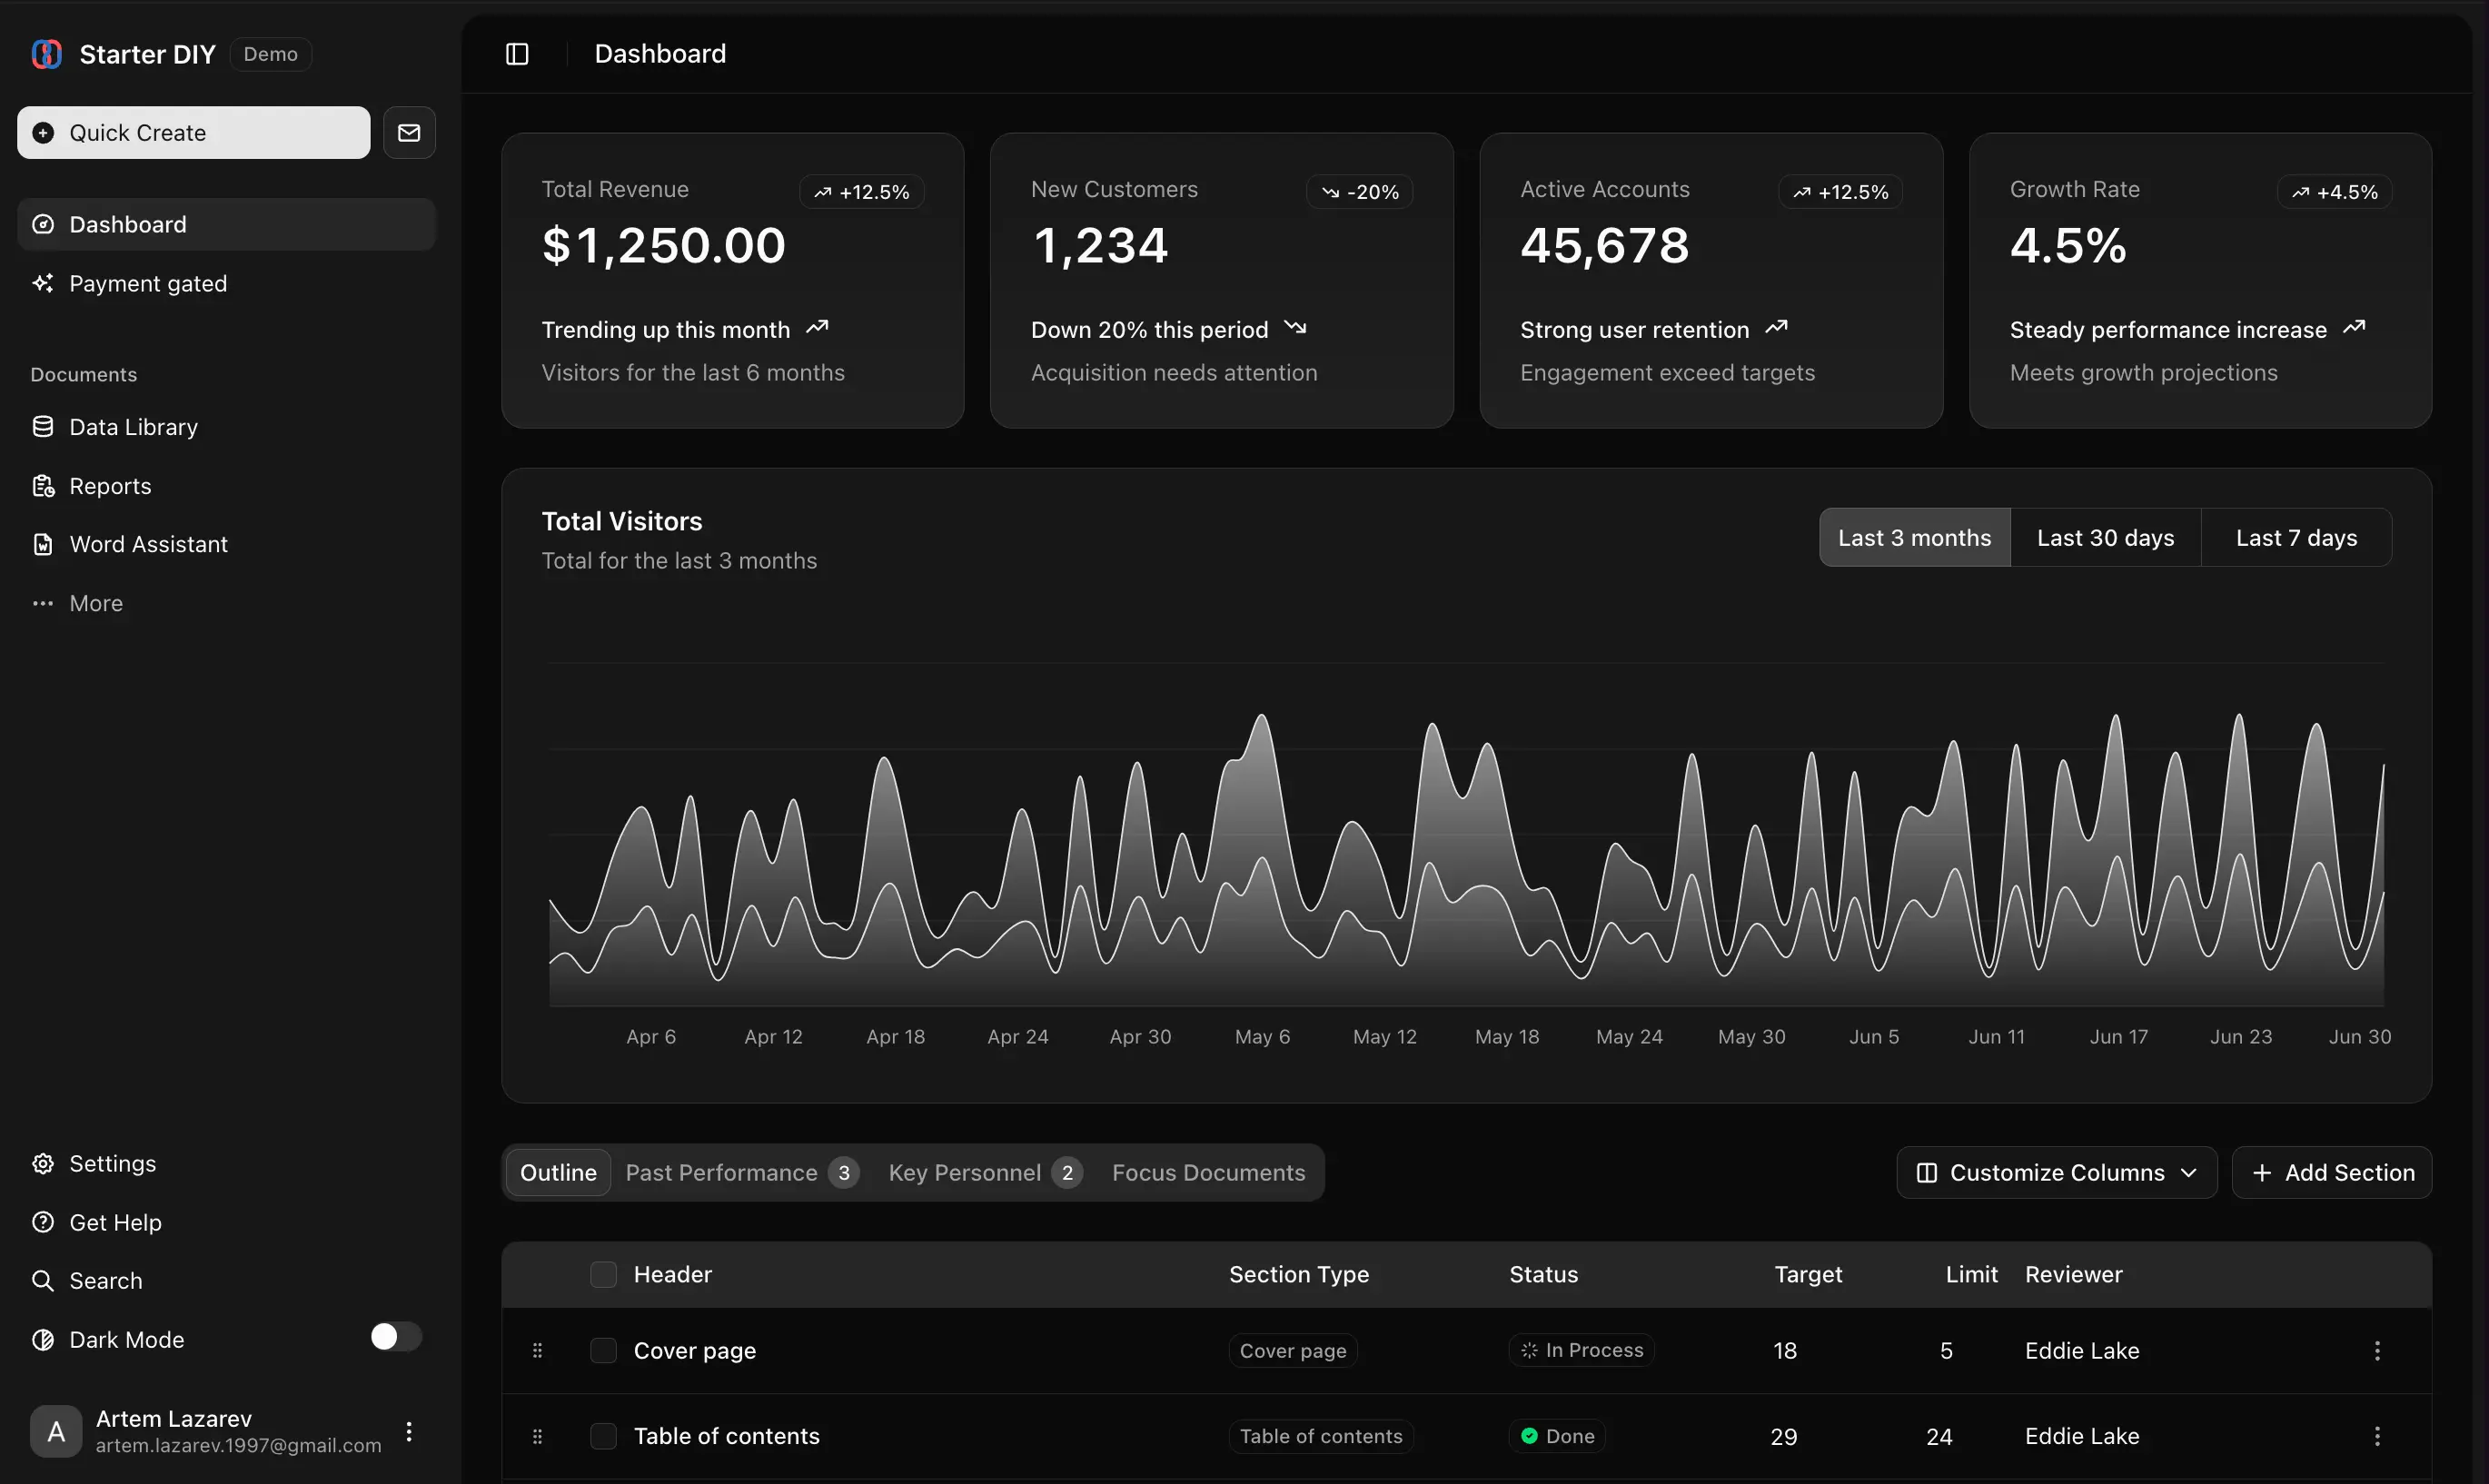2489x1484 pixels.
Task: Click the mail icon next to Quick Create
Action: click(409, 132)
